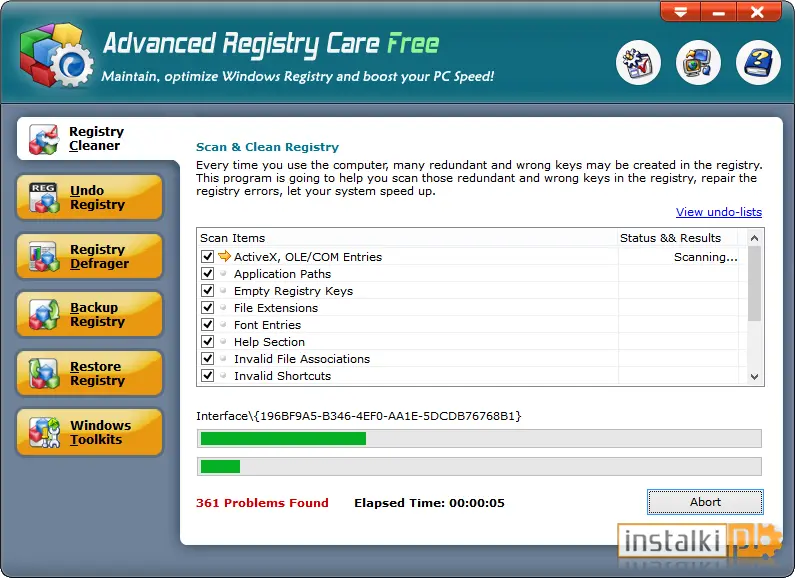This screenshot has width=795, height=578.
Task: Open the Undo Registry section
Action: (90, 197)
